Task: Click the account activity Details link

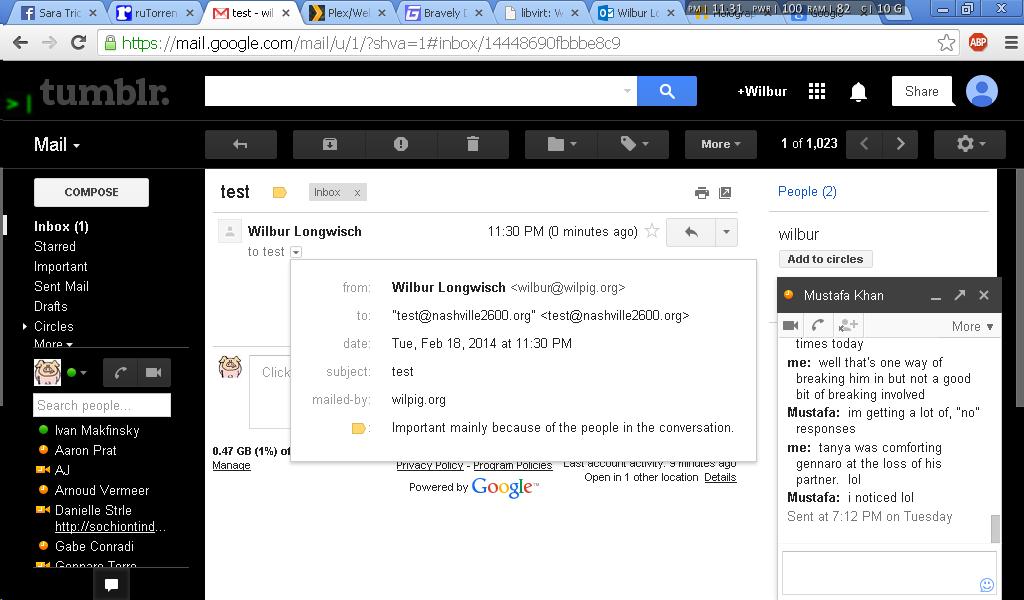Action: pyautogui.click(x=720, y=477)
